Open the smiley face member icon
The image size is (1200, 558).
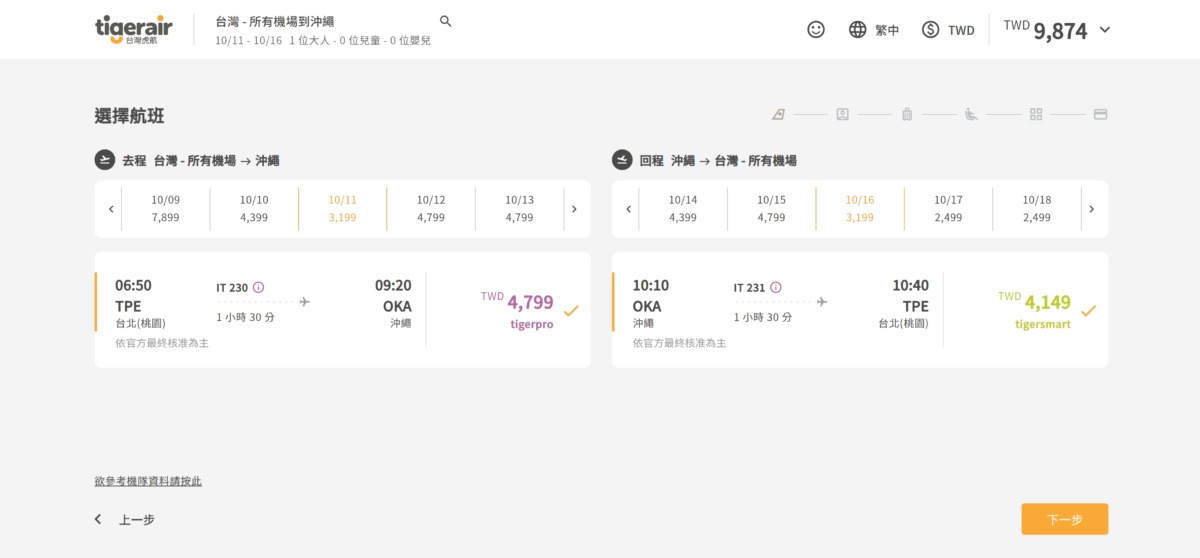tap(816, 30)
